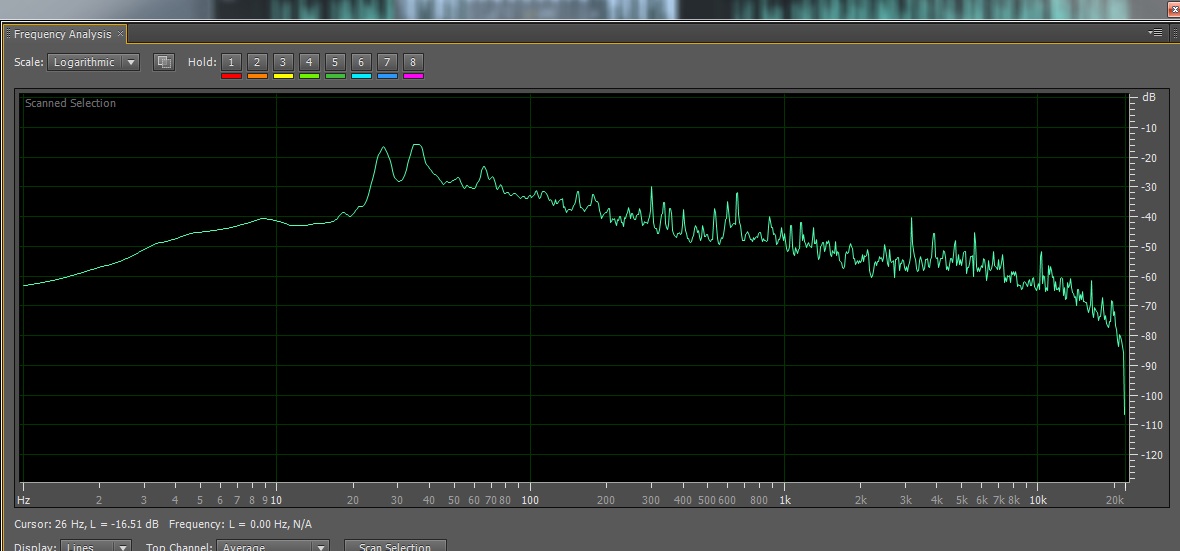The height and width of the screenshot is (551, 1180).
Task: Click the magenta swatch under Hold 8
Action: pos(413,76)
